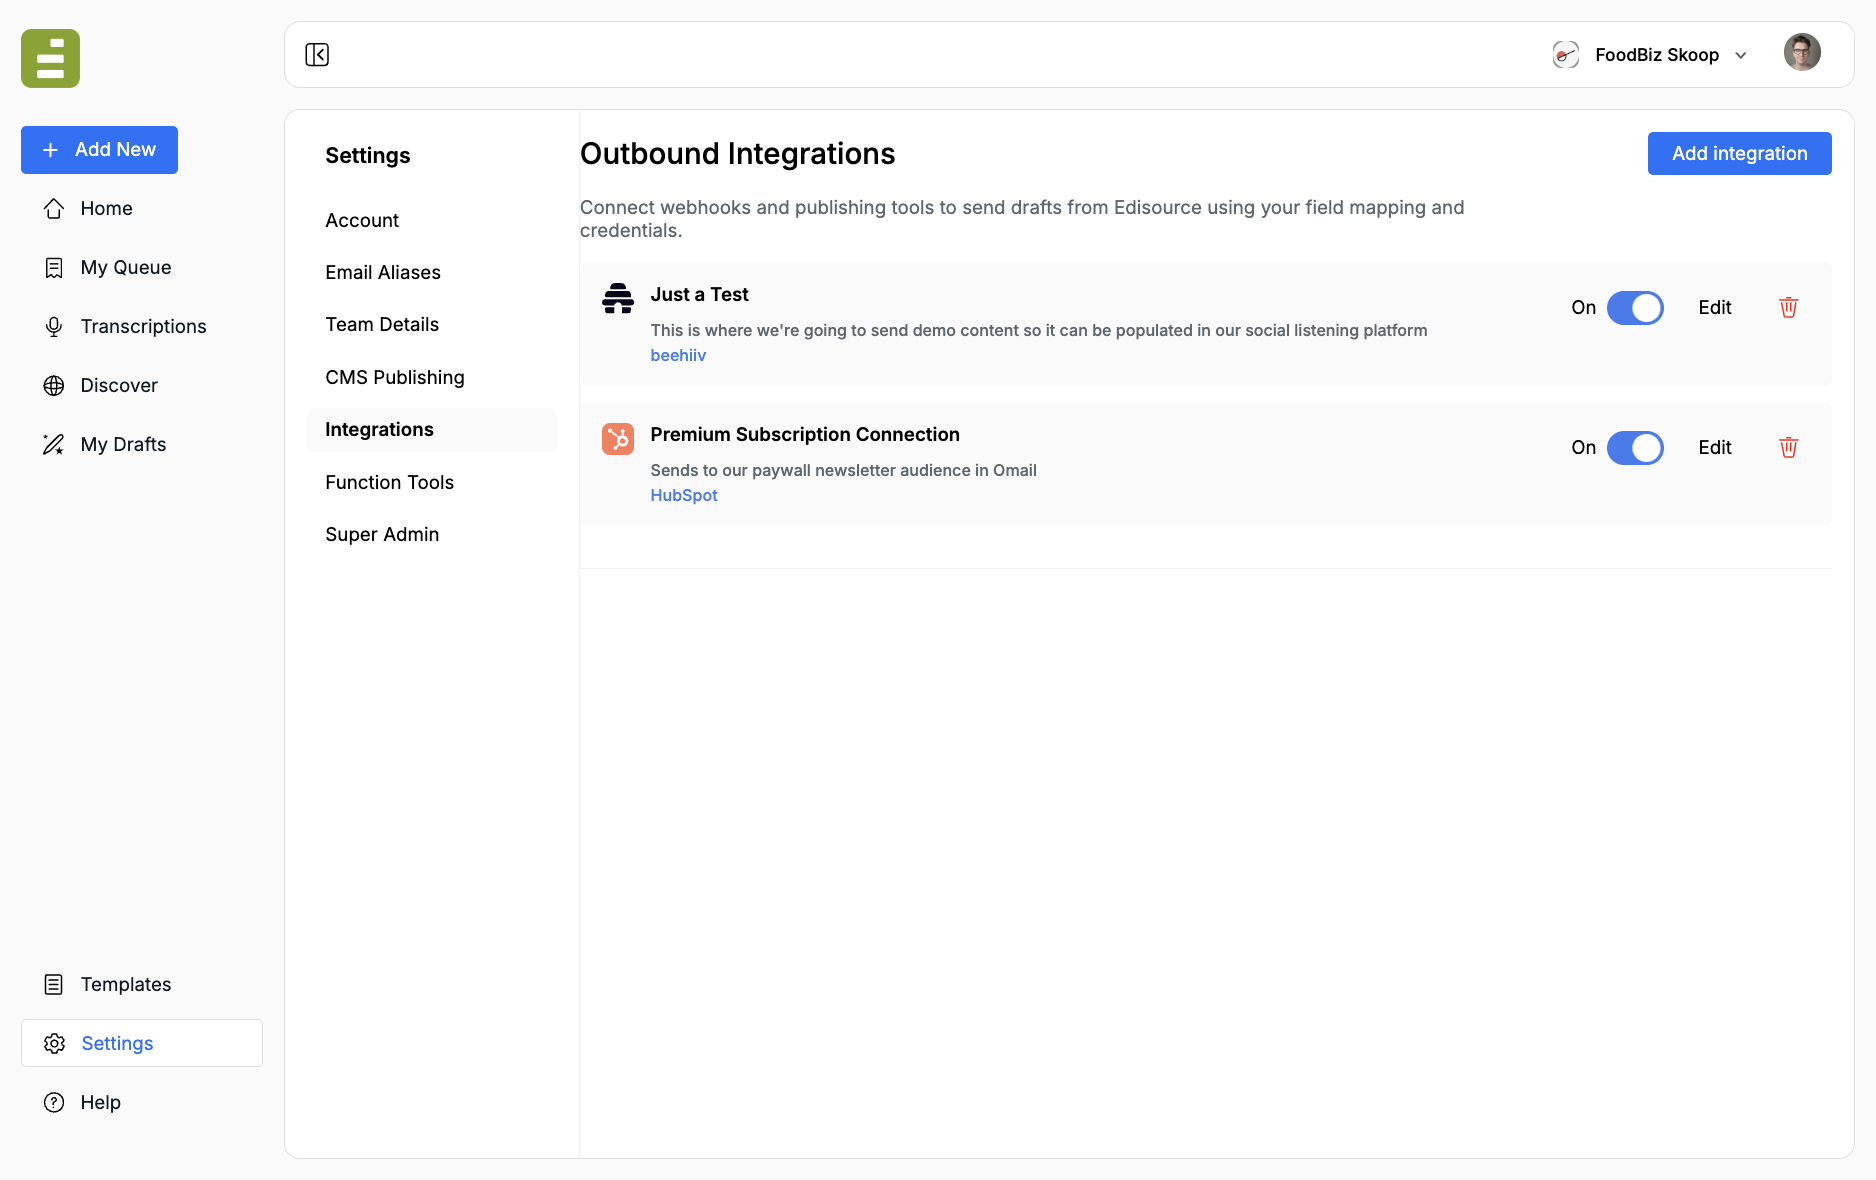Edit the Premium Subscription Connection integration
1876x1180 pixels.
coord(1714,447)
